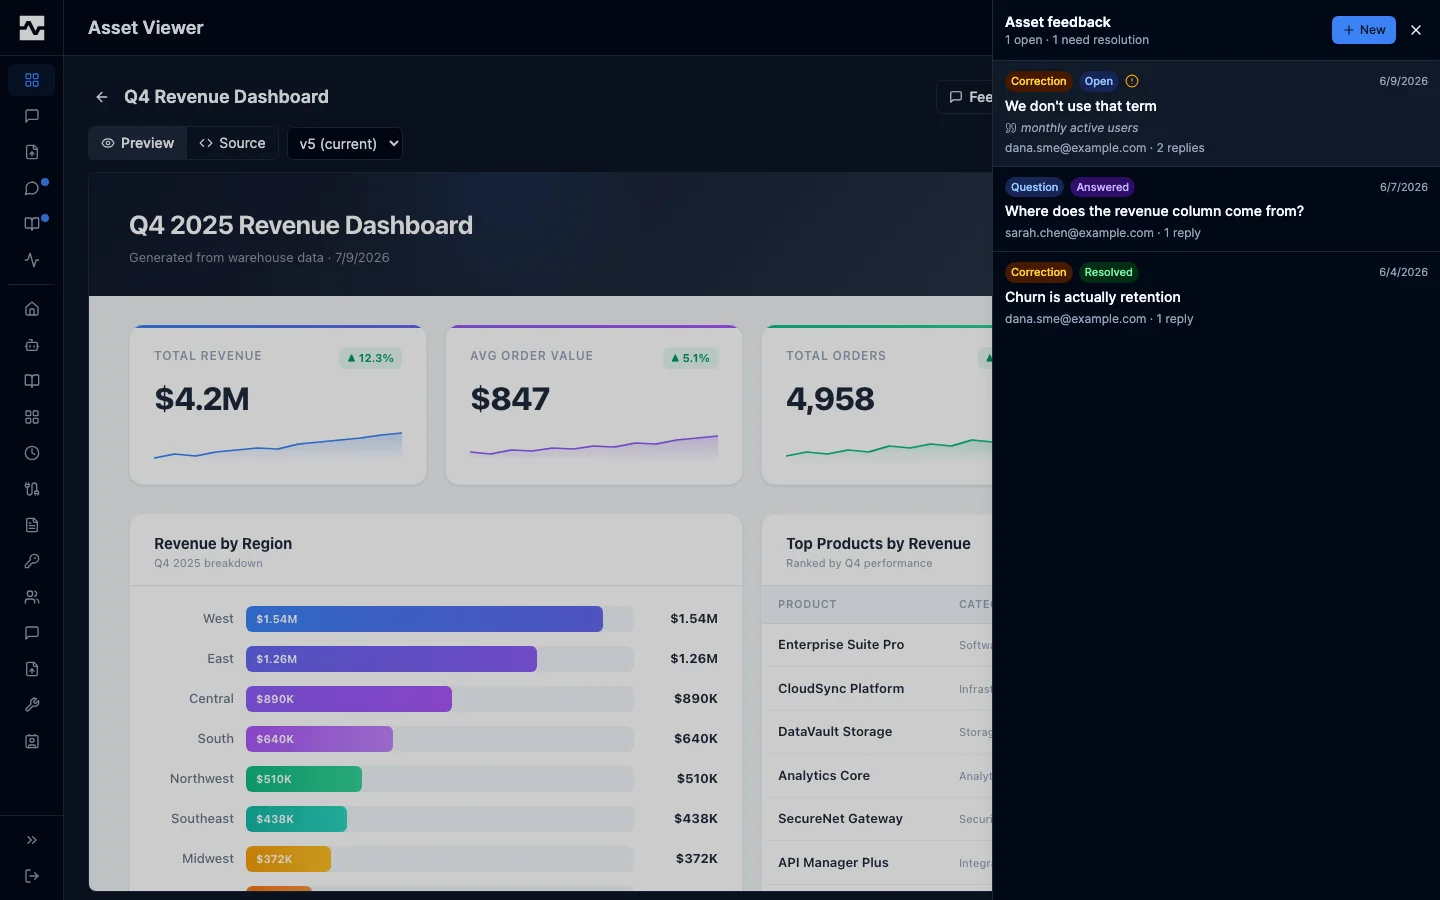Click the Central region $890K bar
Image resolution: width=1440 pixels, height=900 pixels.
pos(349,699)
